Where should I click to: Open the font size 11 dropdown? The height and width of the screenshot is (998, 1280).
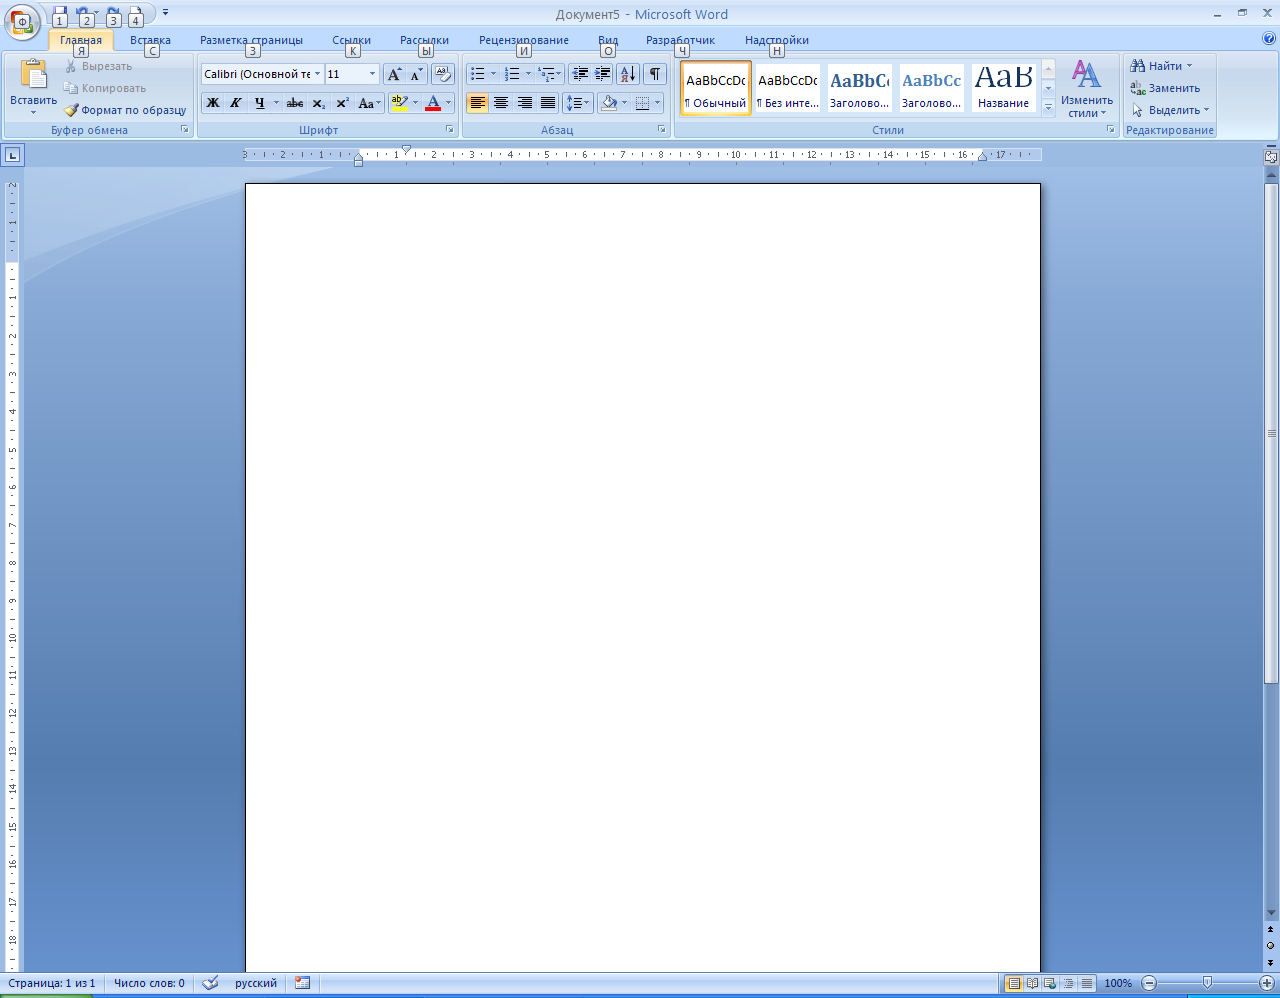373,74
